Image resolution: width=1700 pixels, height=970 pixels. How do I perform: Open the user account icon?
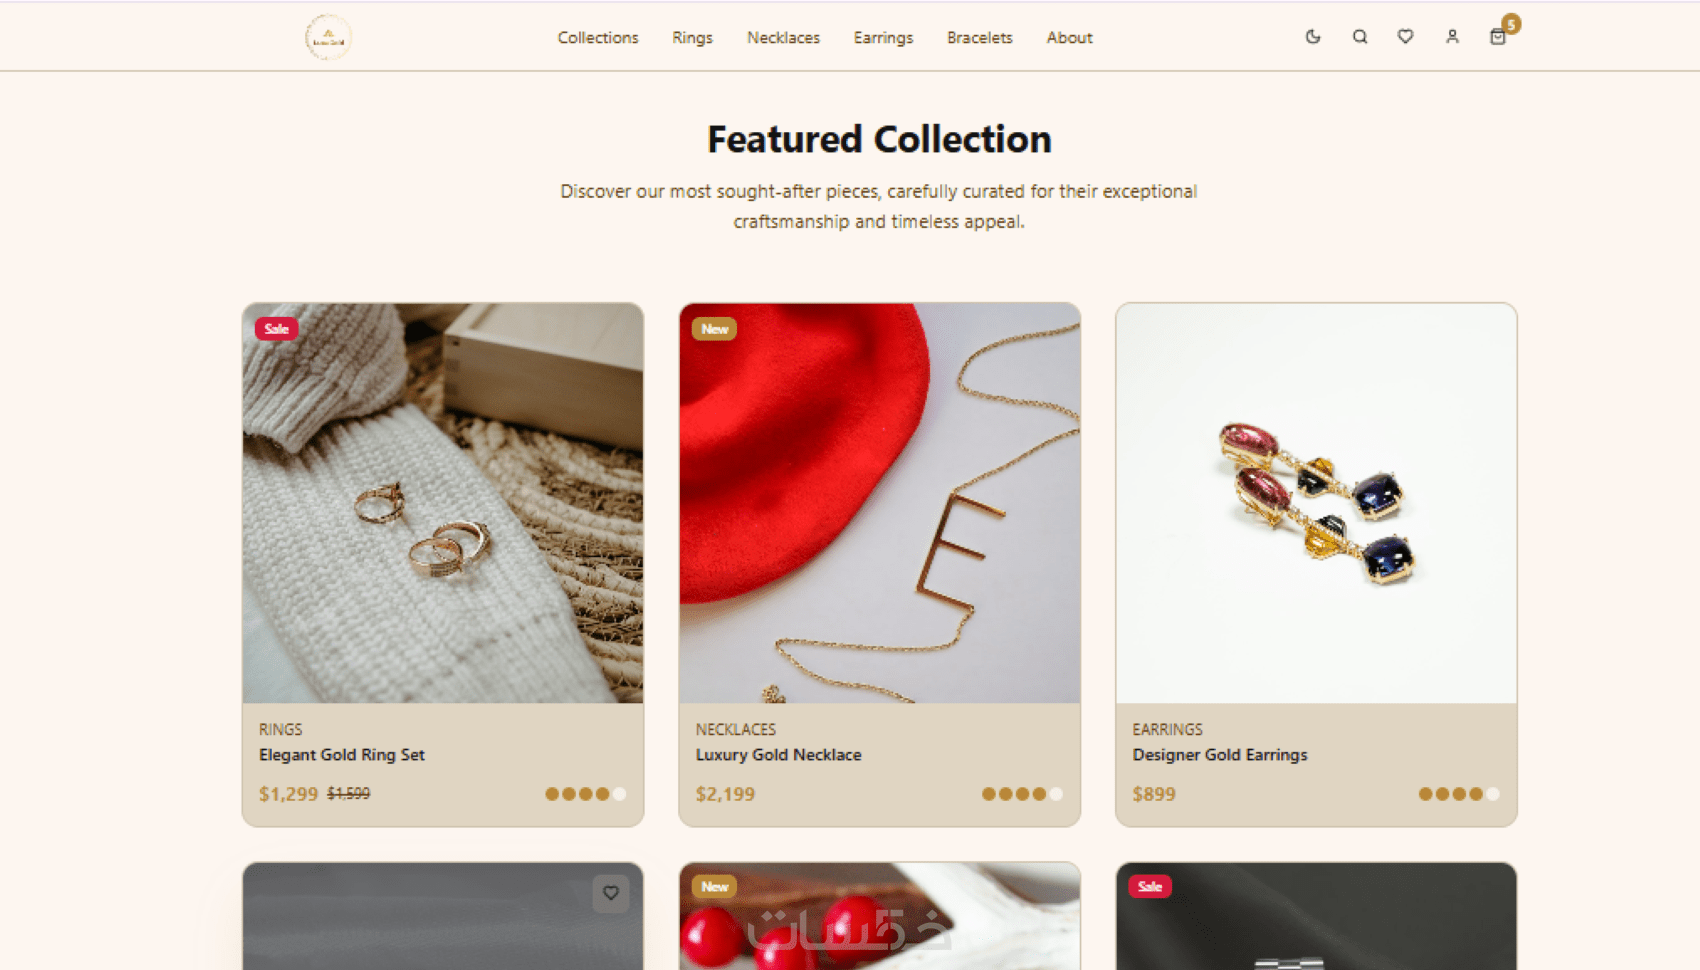tap(1452, 37)
